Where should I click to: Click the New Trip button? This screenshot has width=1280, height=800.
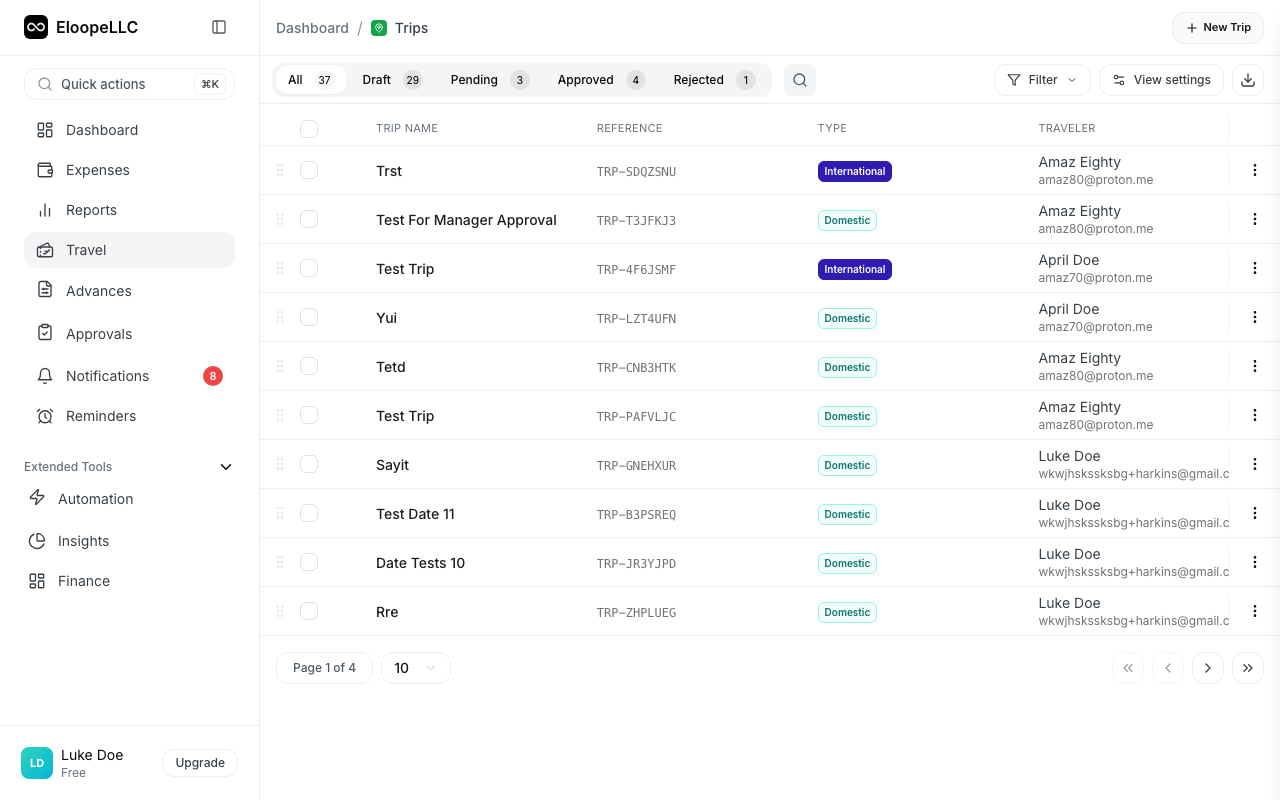(1217, 27)
